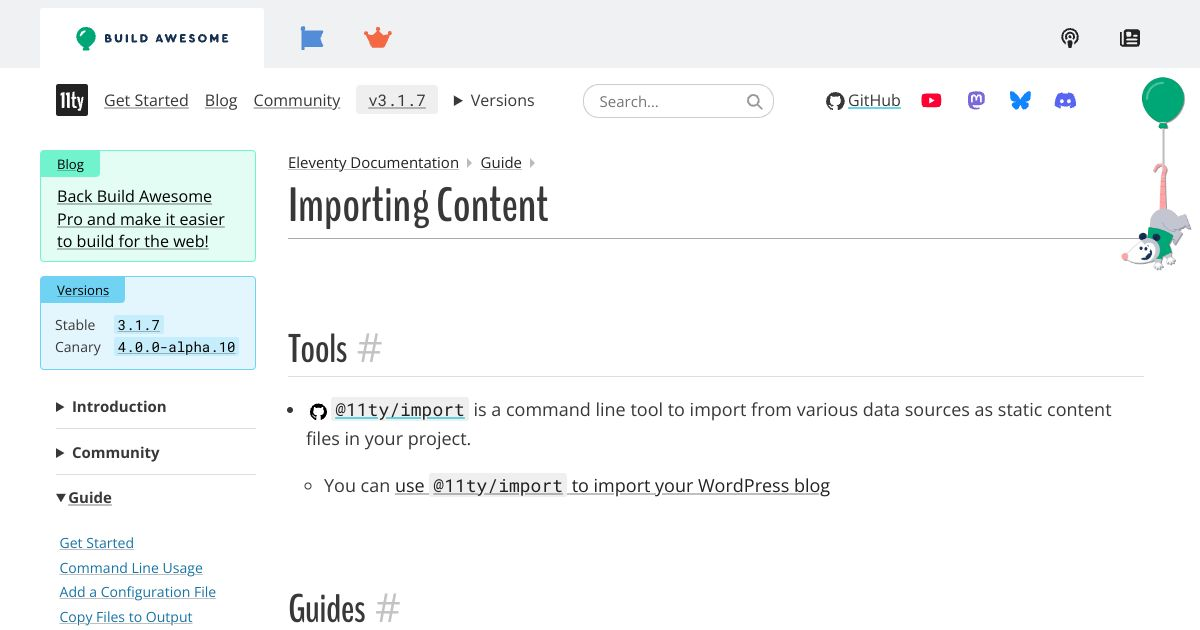Screen dimensions: 1200x630
Task: Open the YouTube icon link
Action: click(x=931, y=100)
